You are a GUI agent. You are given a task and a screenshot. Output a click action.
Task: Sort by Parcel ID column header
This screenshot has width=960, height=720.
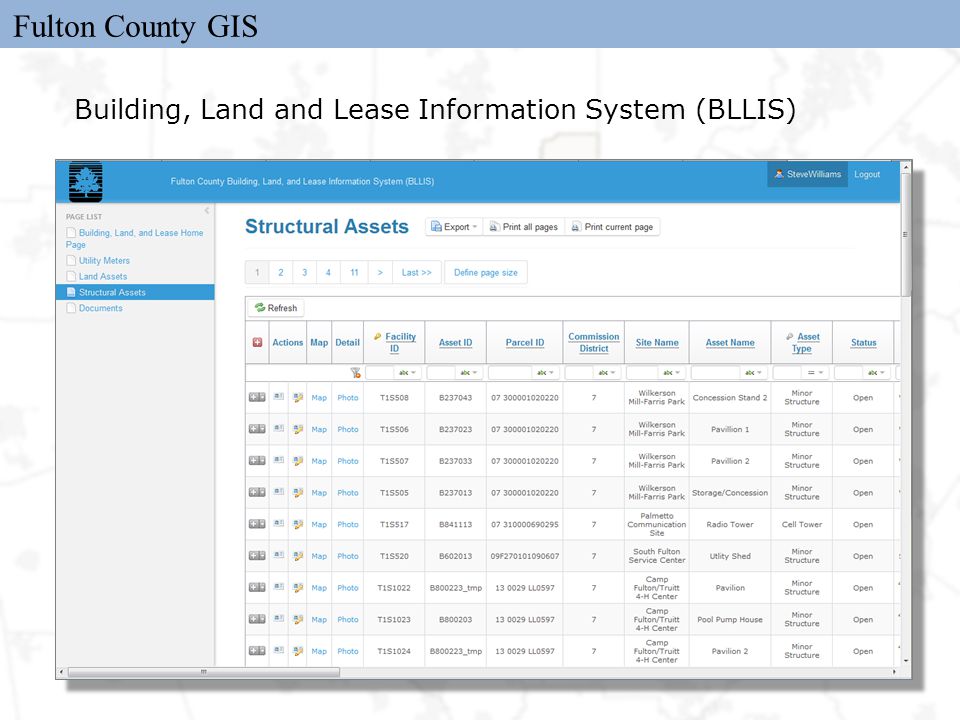coord(525,342)
